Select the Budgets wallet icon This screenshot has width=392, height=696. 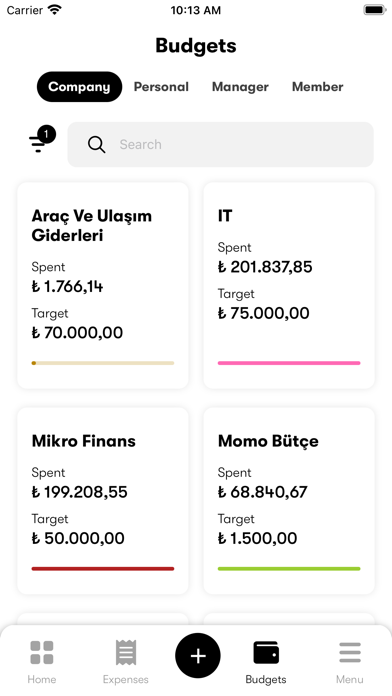click(x=266, y=652)
